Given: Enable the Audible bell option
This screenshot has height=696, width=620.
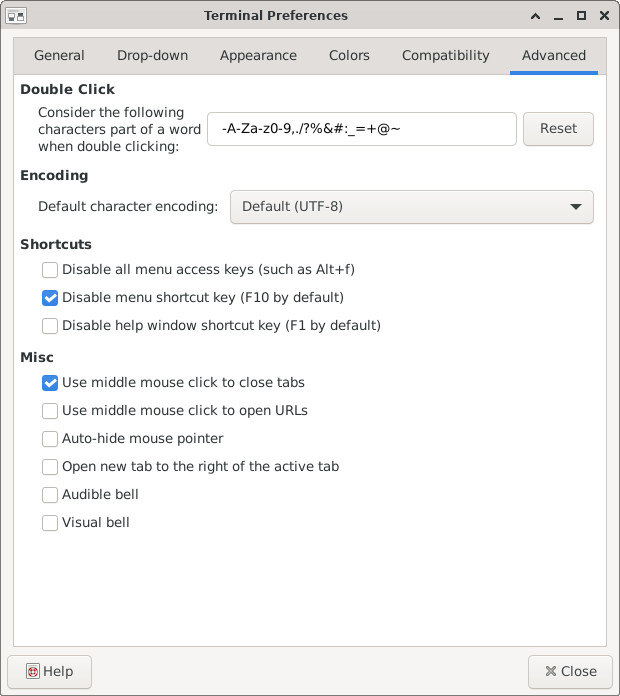Looking at the screenshot, I should point(50,495).
